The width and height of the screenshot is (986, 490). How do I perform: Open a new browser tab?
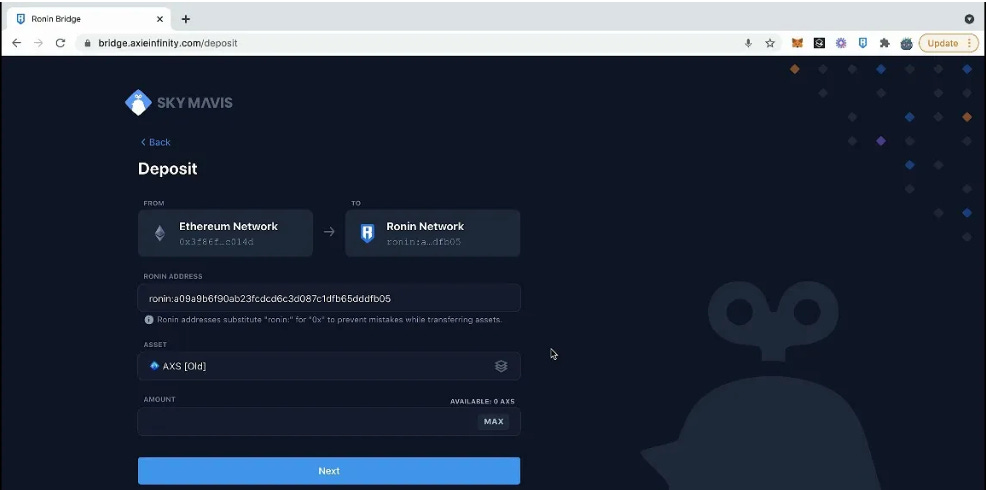(x=186, y=19)
